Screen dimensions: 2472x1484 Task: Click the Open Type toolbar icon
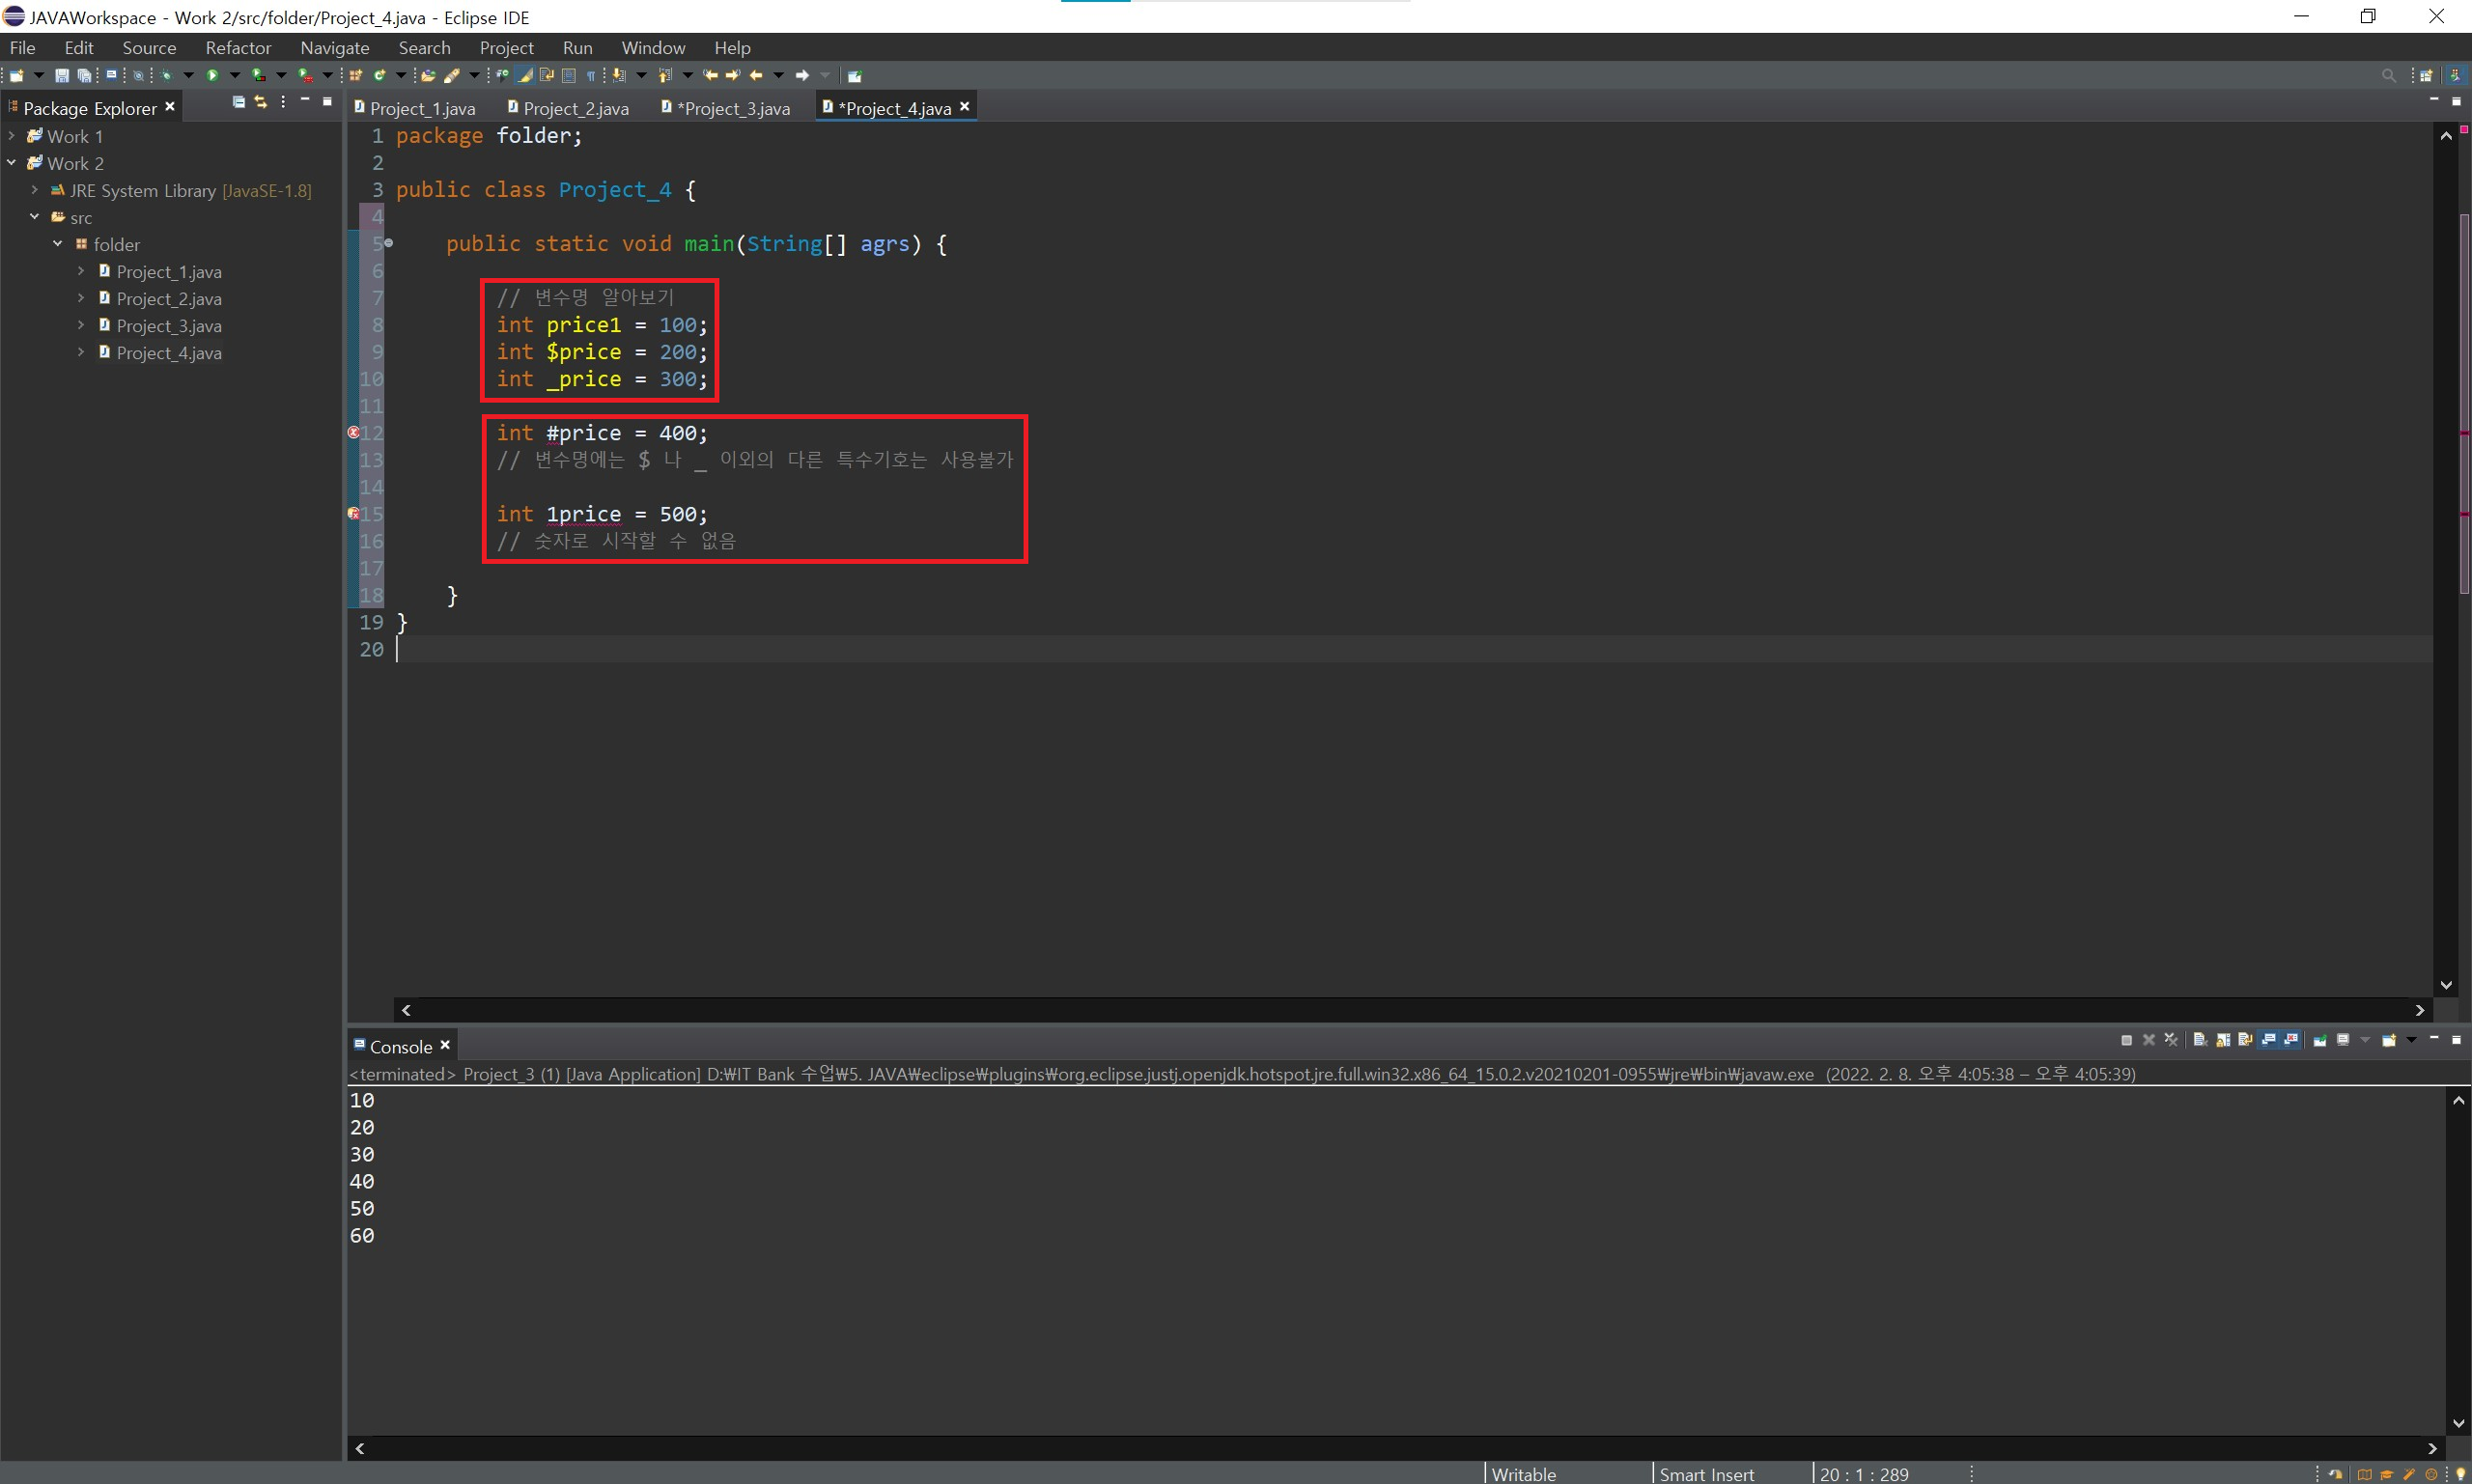pyautogui.click(x=428, y=75)
